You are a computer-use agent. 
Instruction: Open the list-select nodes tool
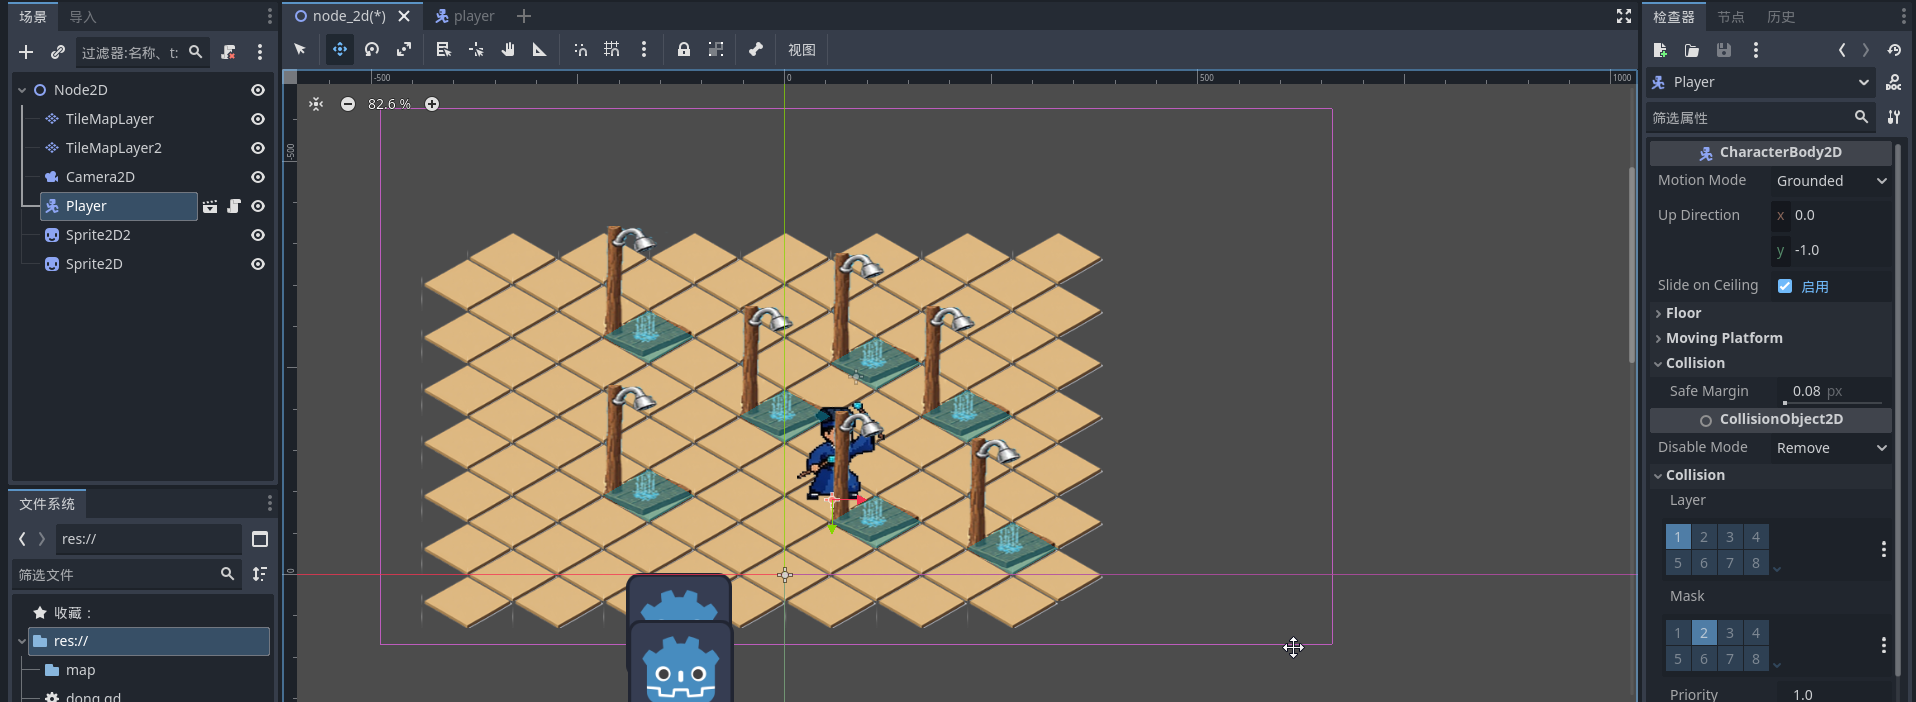point(444,49)
